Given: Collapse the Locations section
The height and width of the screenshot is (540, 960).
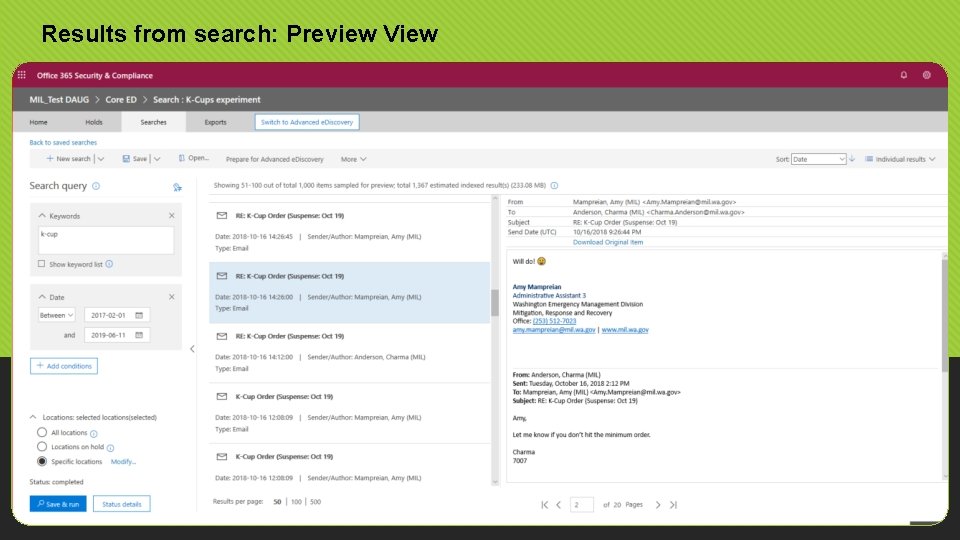Looking at the screenshot, I should pos(33,417).
